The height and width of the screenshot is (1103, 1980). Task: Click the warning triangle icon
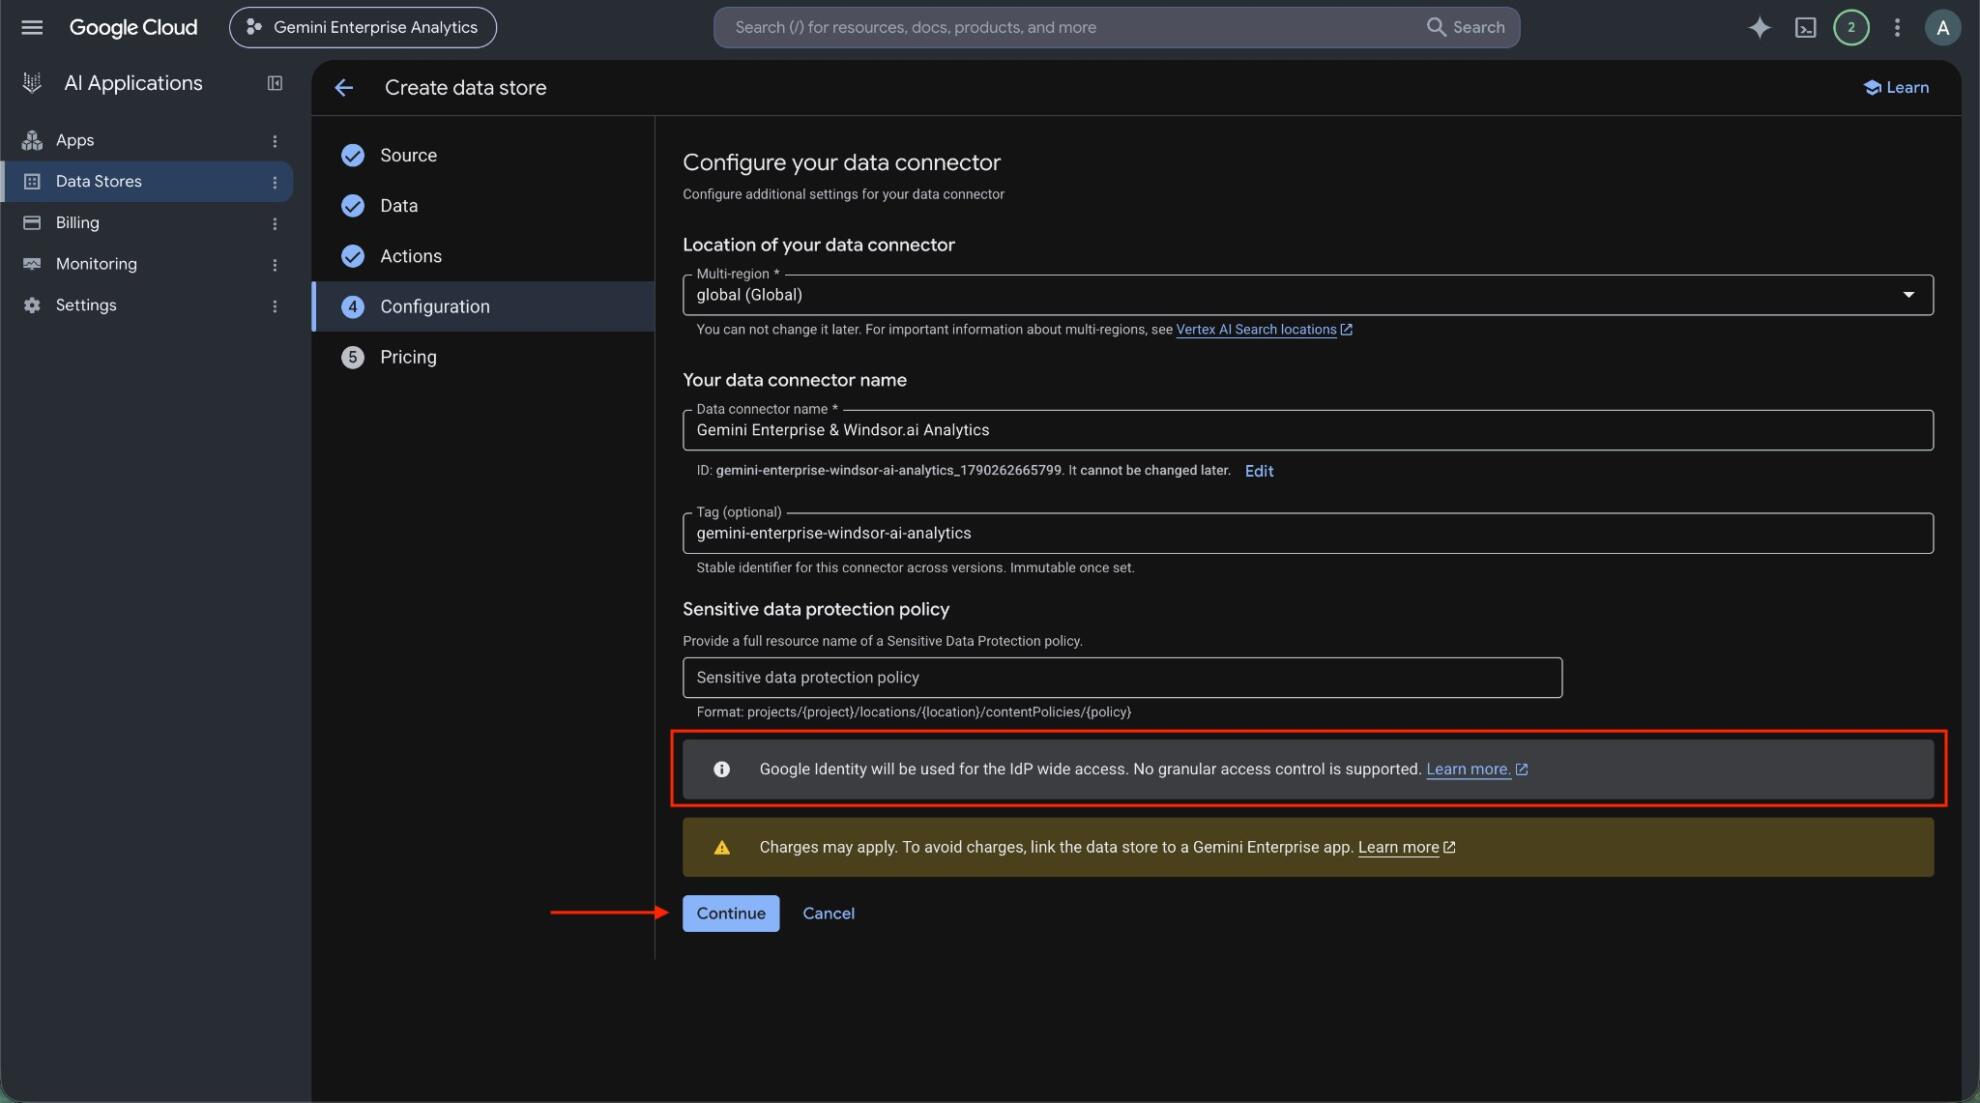[x=721, y=847]
